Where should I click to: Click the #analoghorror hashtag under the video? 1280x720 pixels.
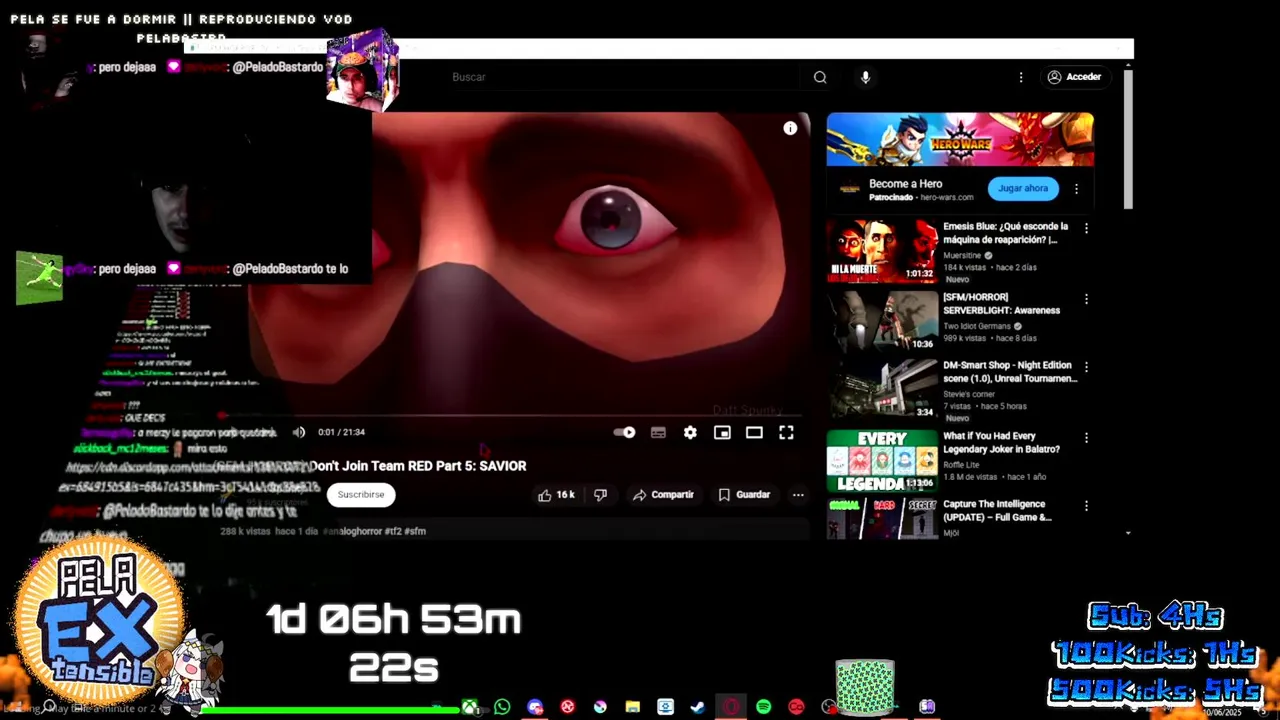pyautogui.click(x=352, y=531)
